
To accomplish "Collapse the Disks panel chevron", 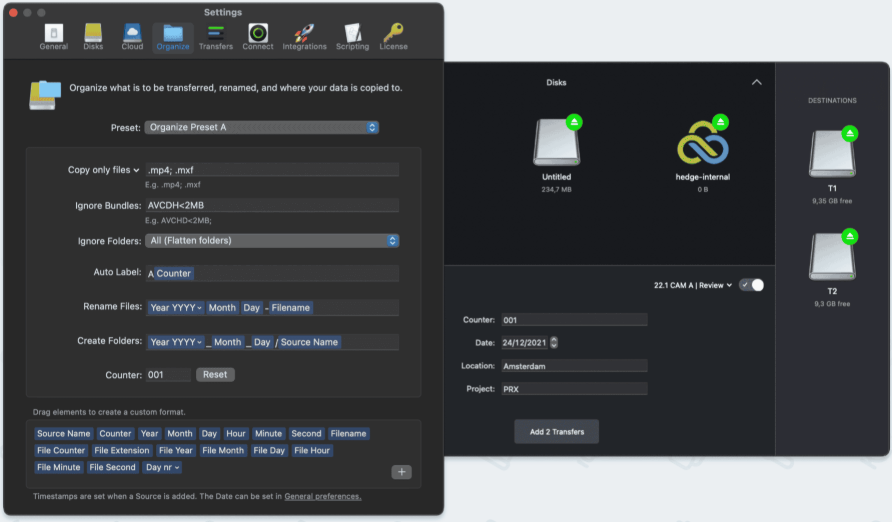I will (757, 82).
